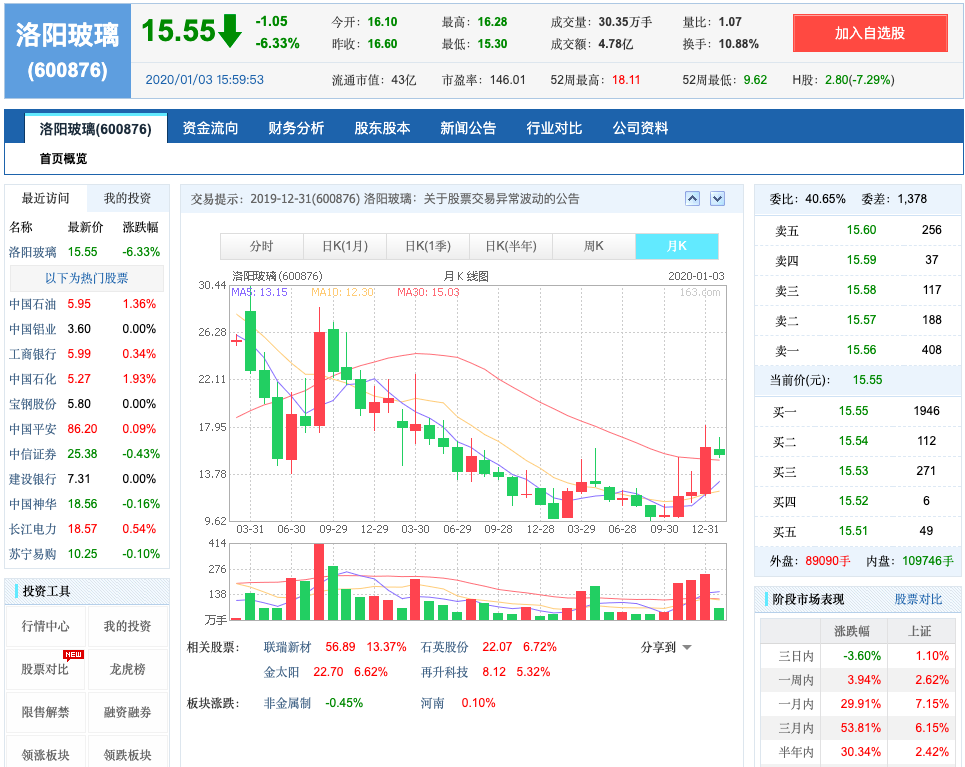Open the 洛阳玻璃 row in recent visits

click(x=33, y=252)
